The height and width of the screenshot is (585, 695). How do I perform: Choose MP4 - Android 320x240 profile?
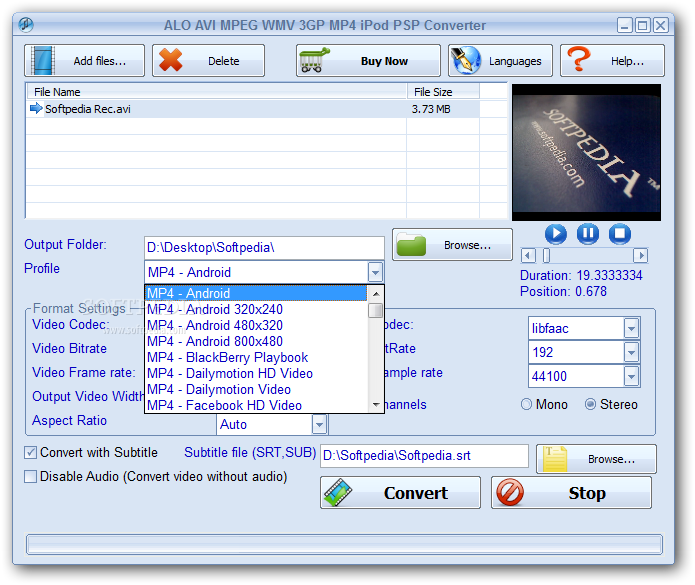tap(257, 309)
